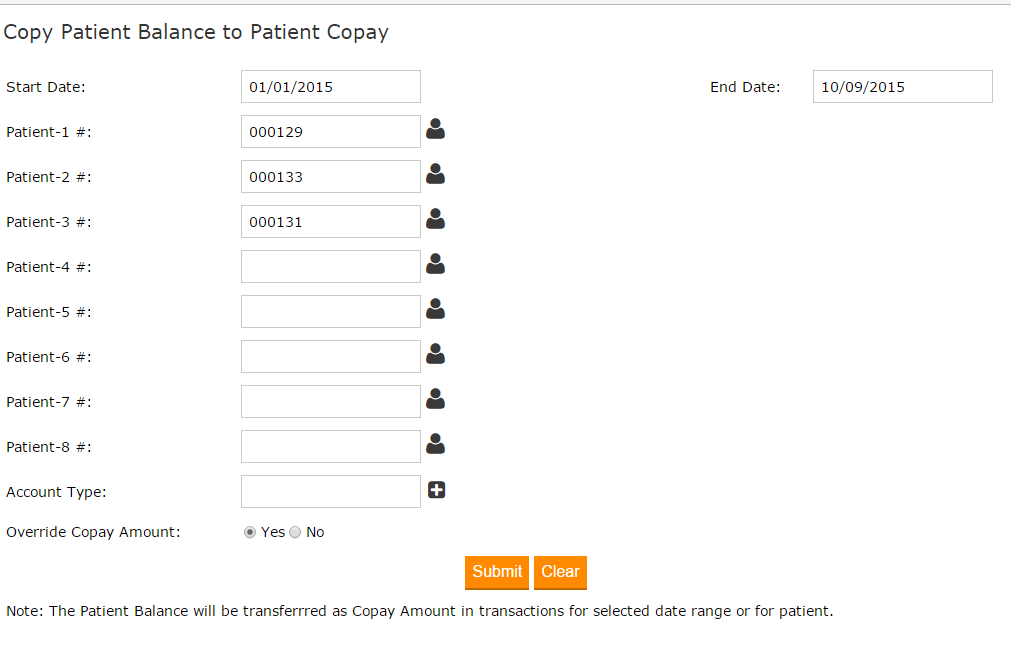Open patient lookup icon for Patient-2
Viewport: 1011px width, 659px height.
tap(435, 174)
